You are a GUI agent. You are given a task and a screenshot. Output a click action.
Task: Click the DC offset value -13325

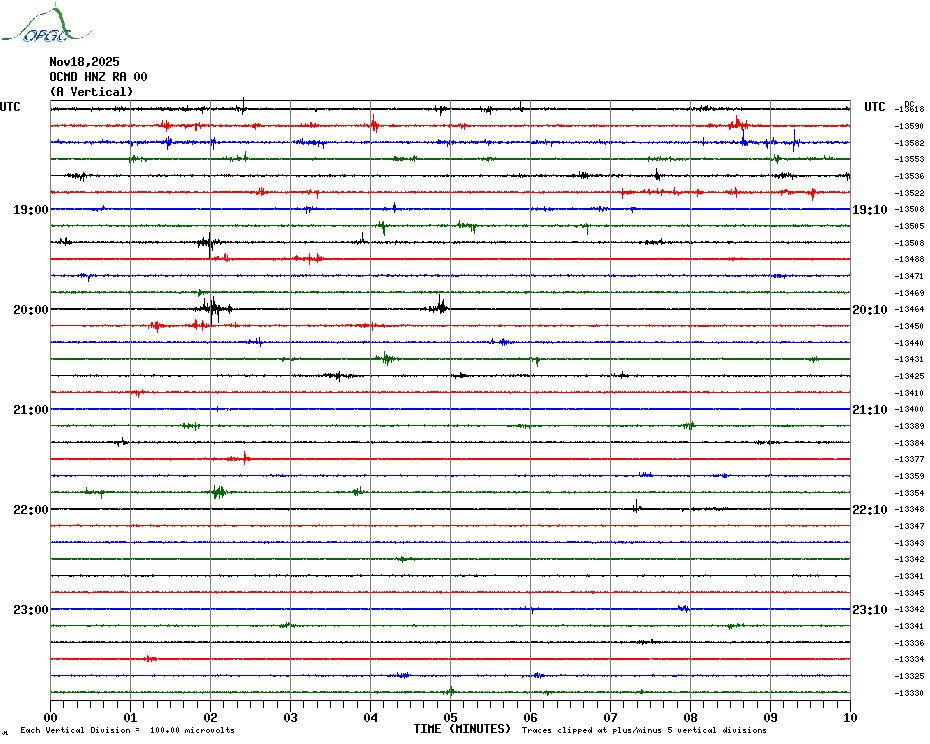909,676
